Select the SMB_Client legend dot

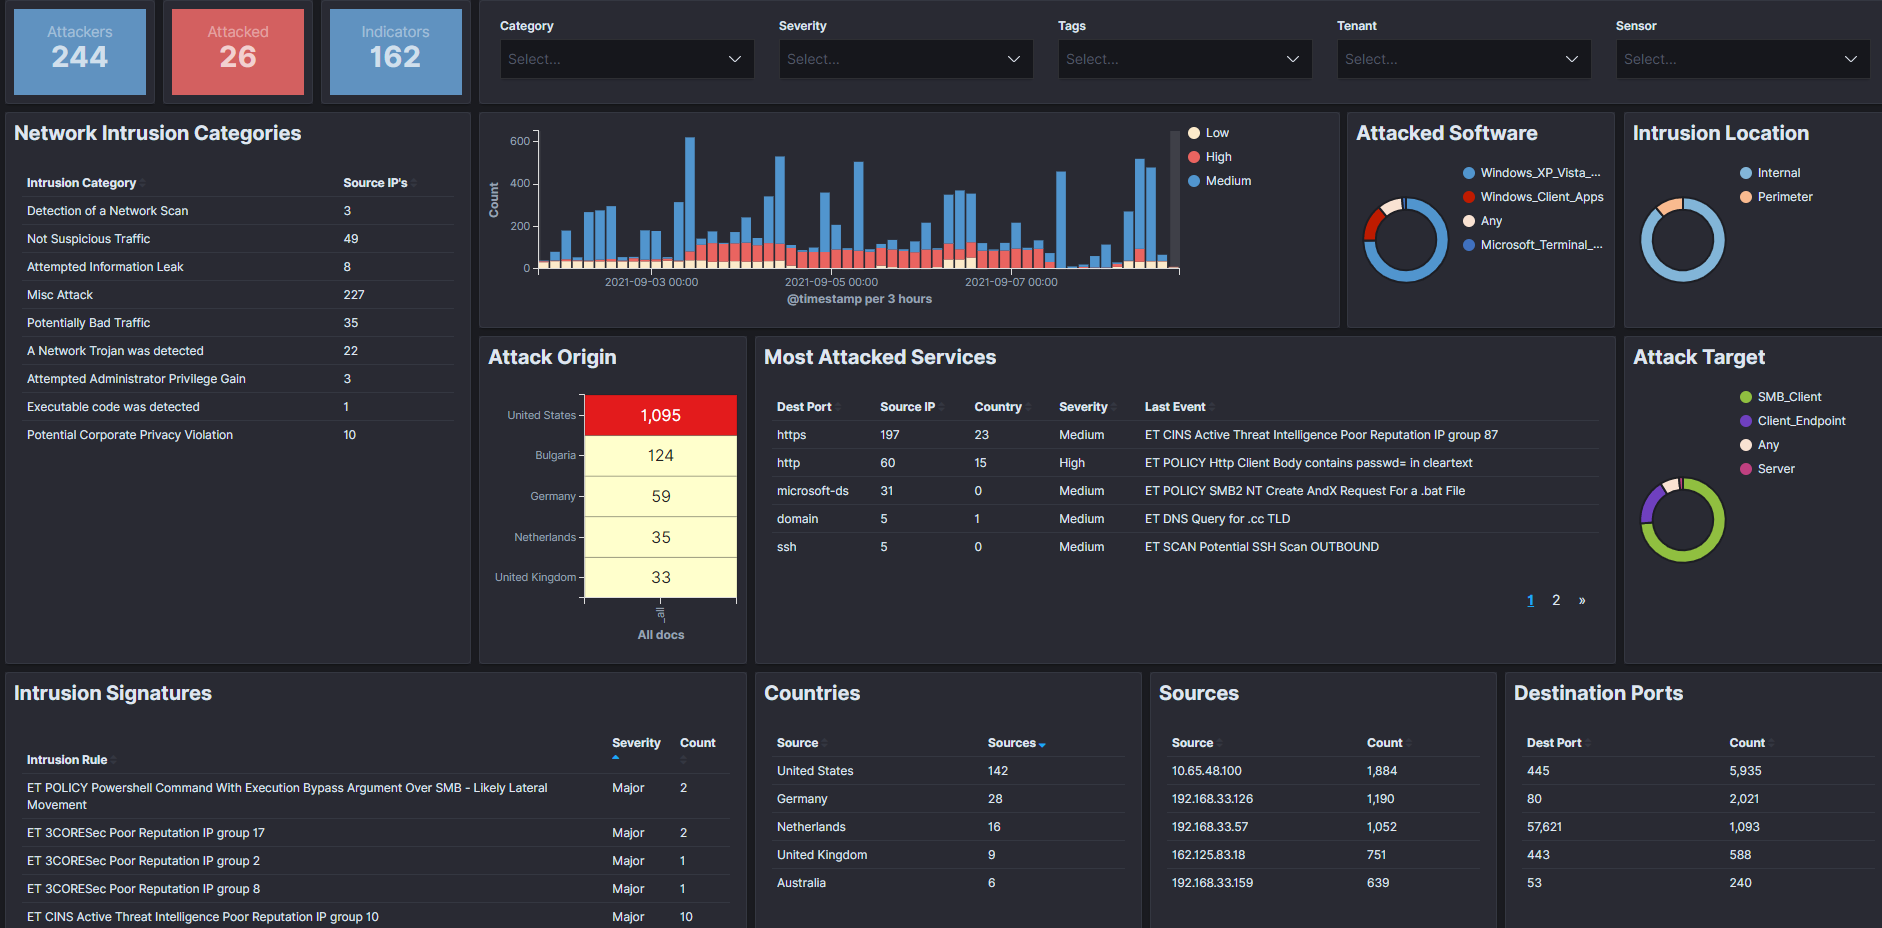1746,397
